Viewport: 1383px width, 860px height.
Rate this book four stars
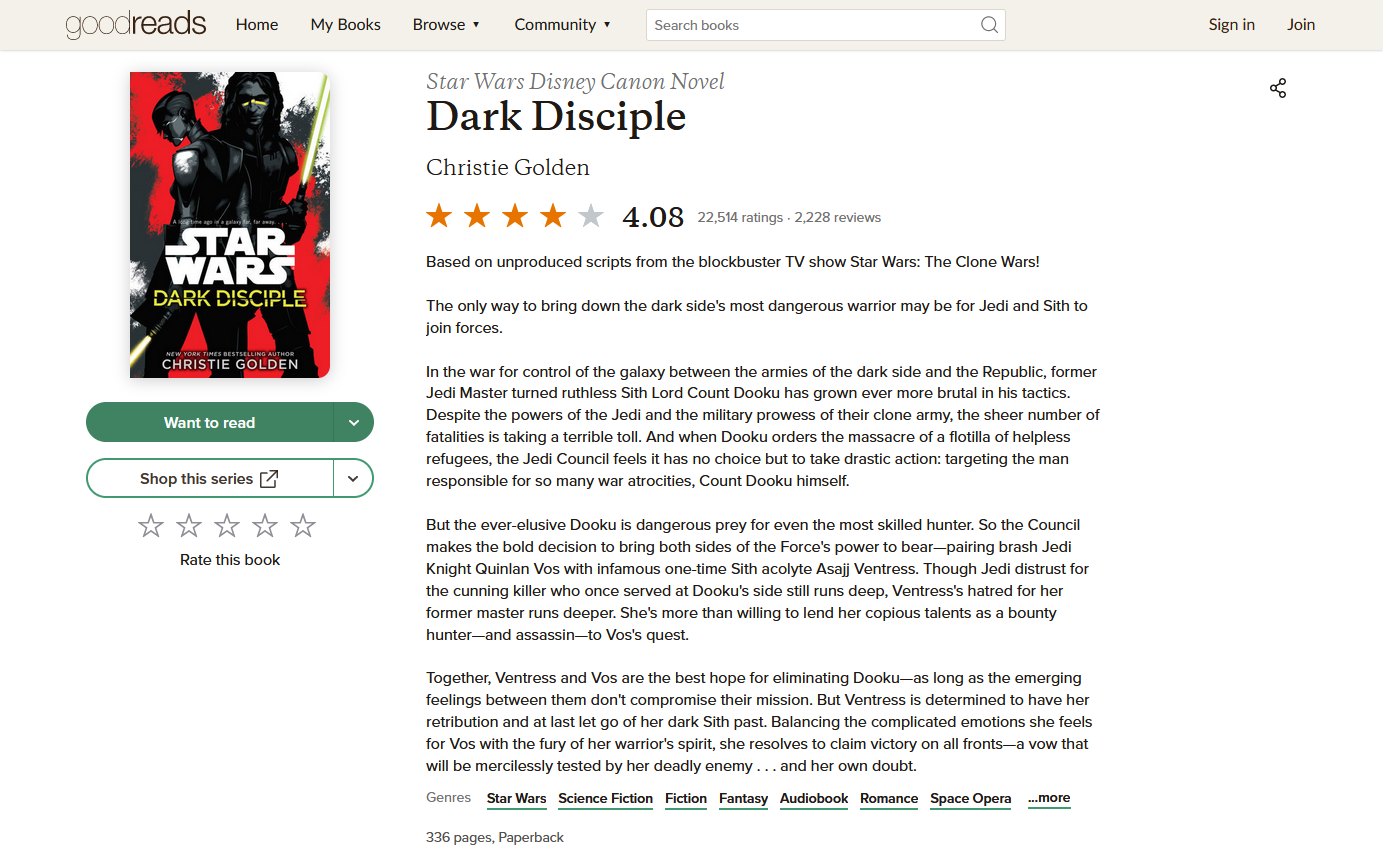click(265, 525)
